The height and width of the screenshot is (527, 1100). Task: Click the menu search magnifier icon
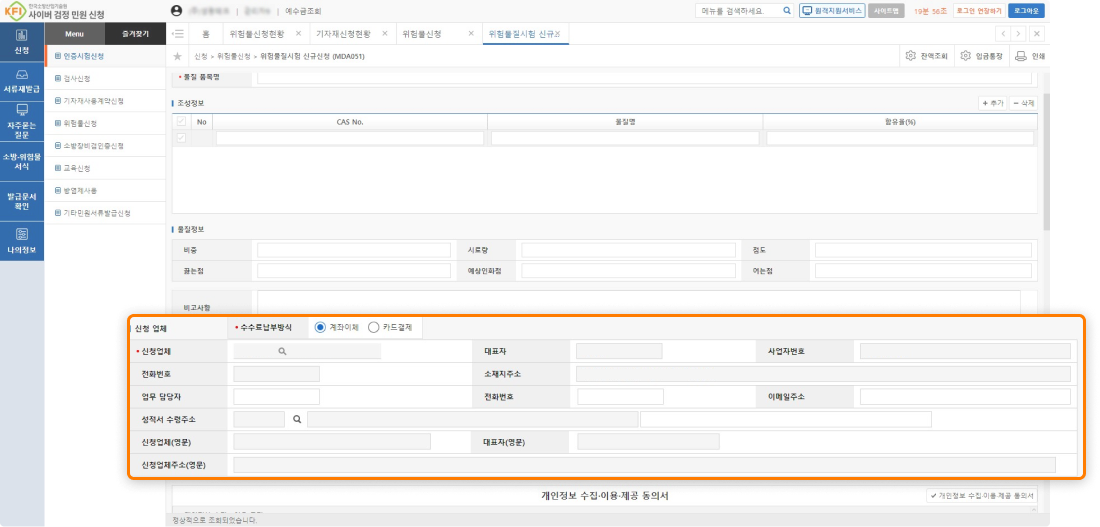pyautogui.click(x=786, y=11)
